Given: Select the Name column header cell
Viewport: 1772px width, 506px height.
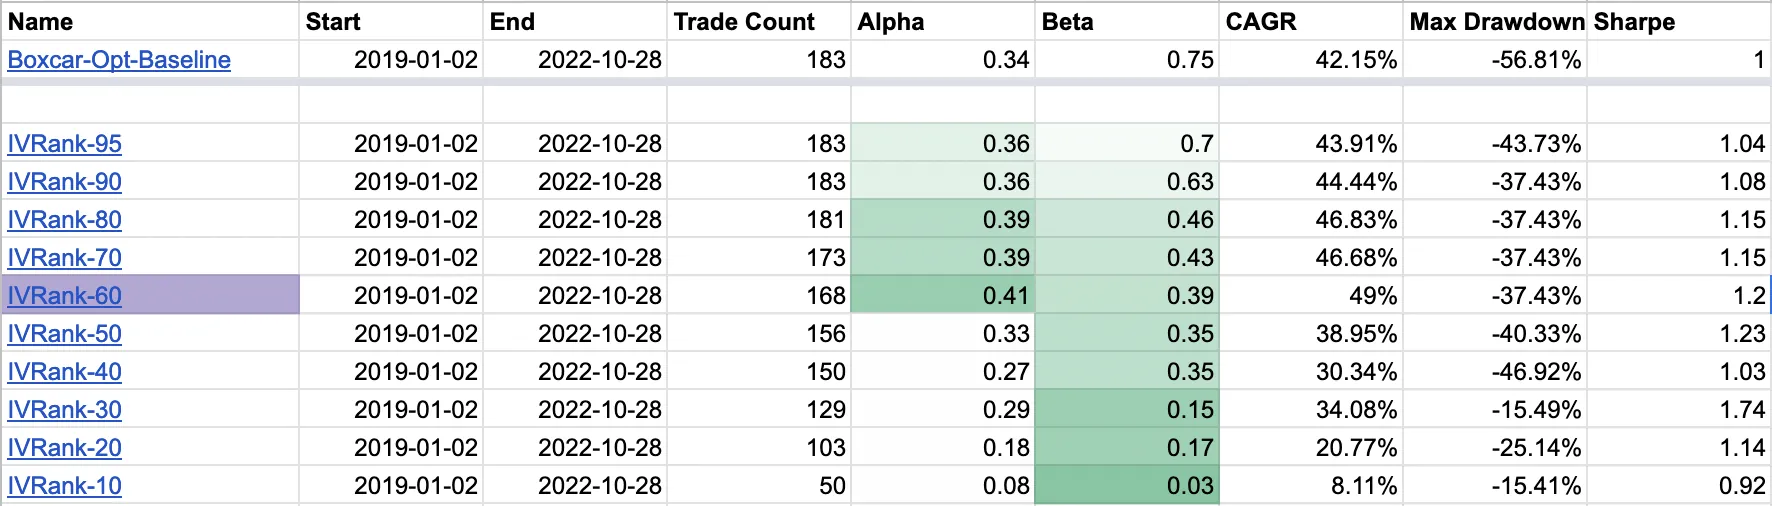Looking at the screenshot, I should 150,21.
